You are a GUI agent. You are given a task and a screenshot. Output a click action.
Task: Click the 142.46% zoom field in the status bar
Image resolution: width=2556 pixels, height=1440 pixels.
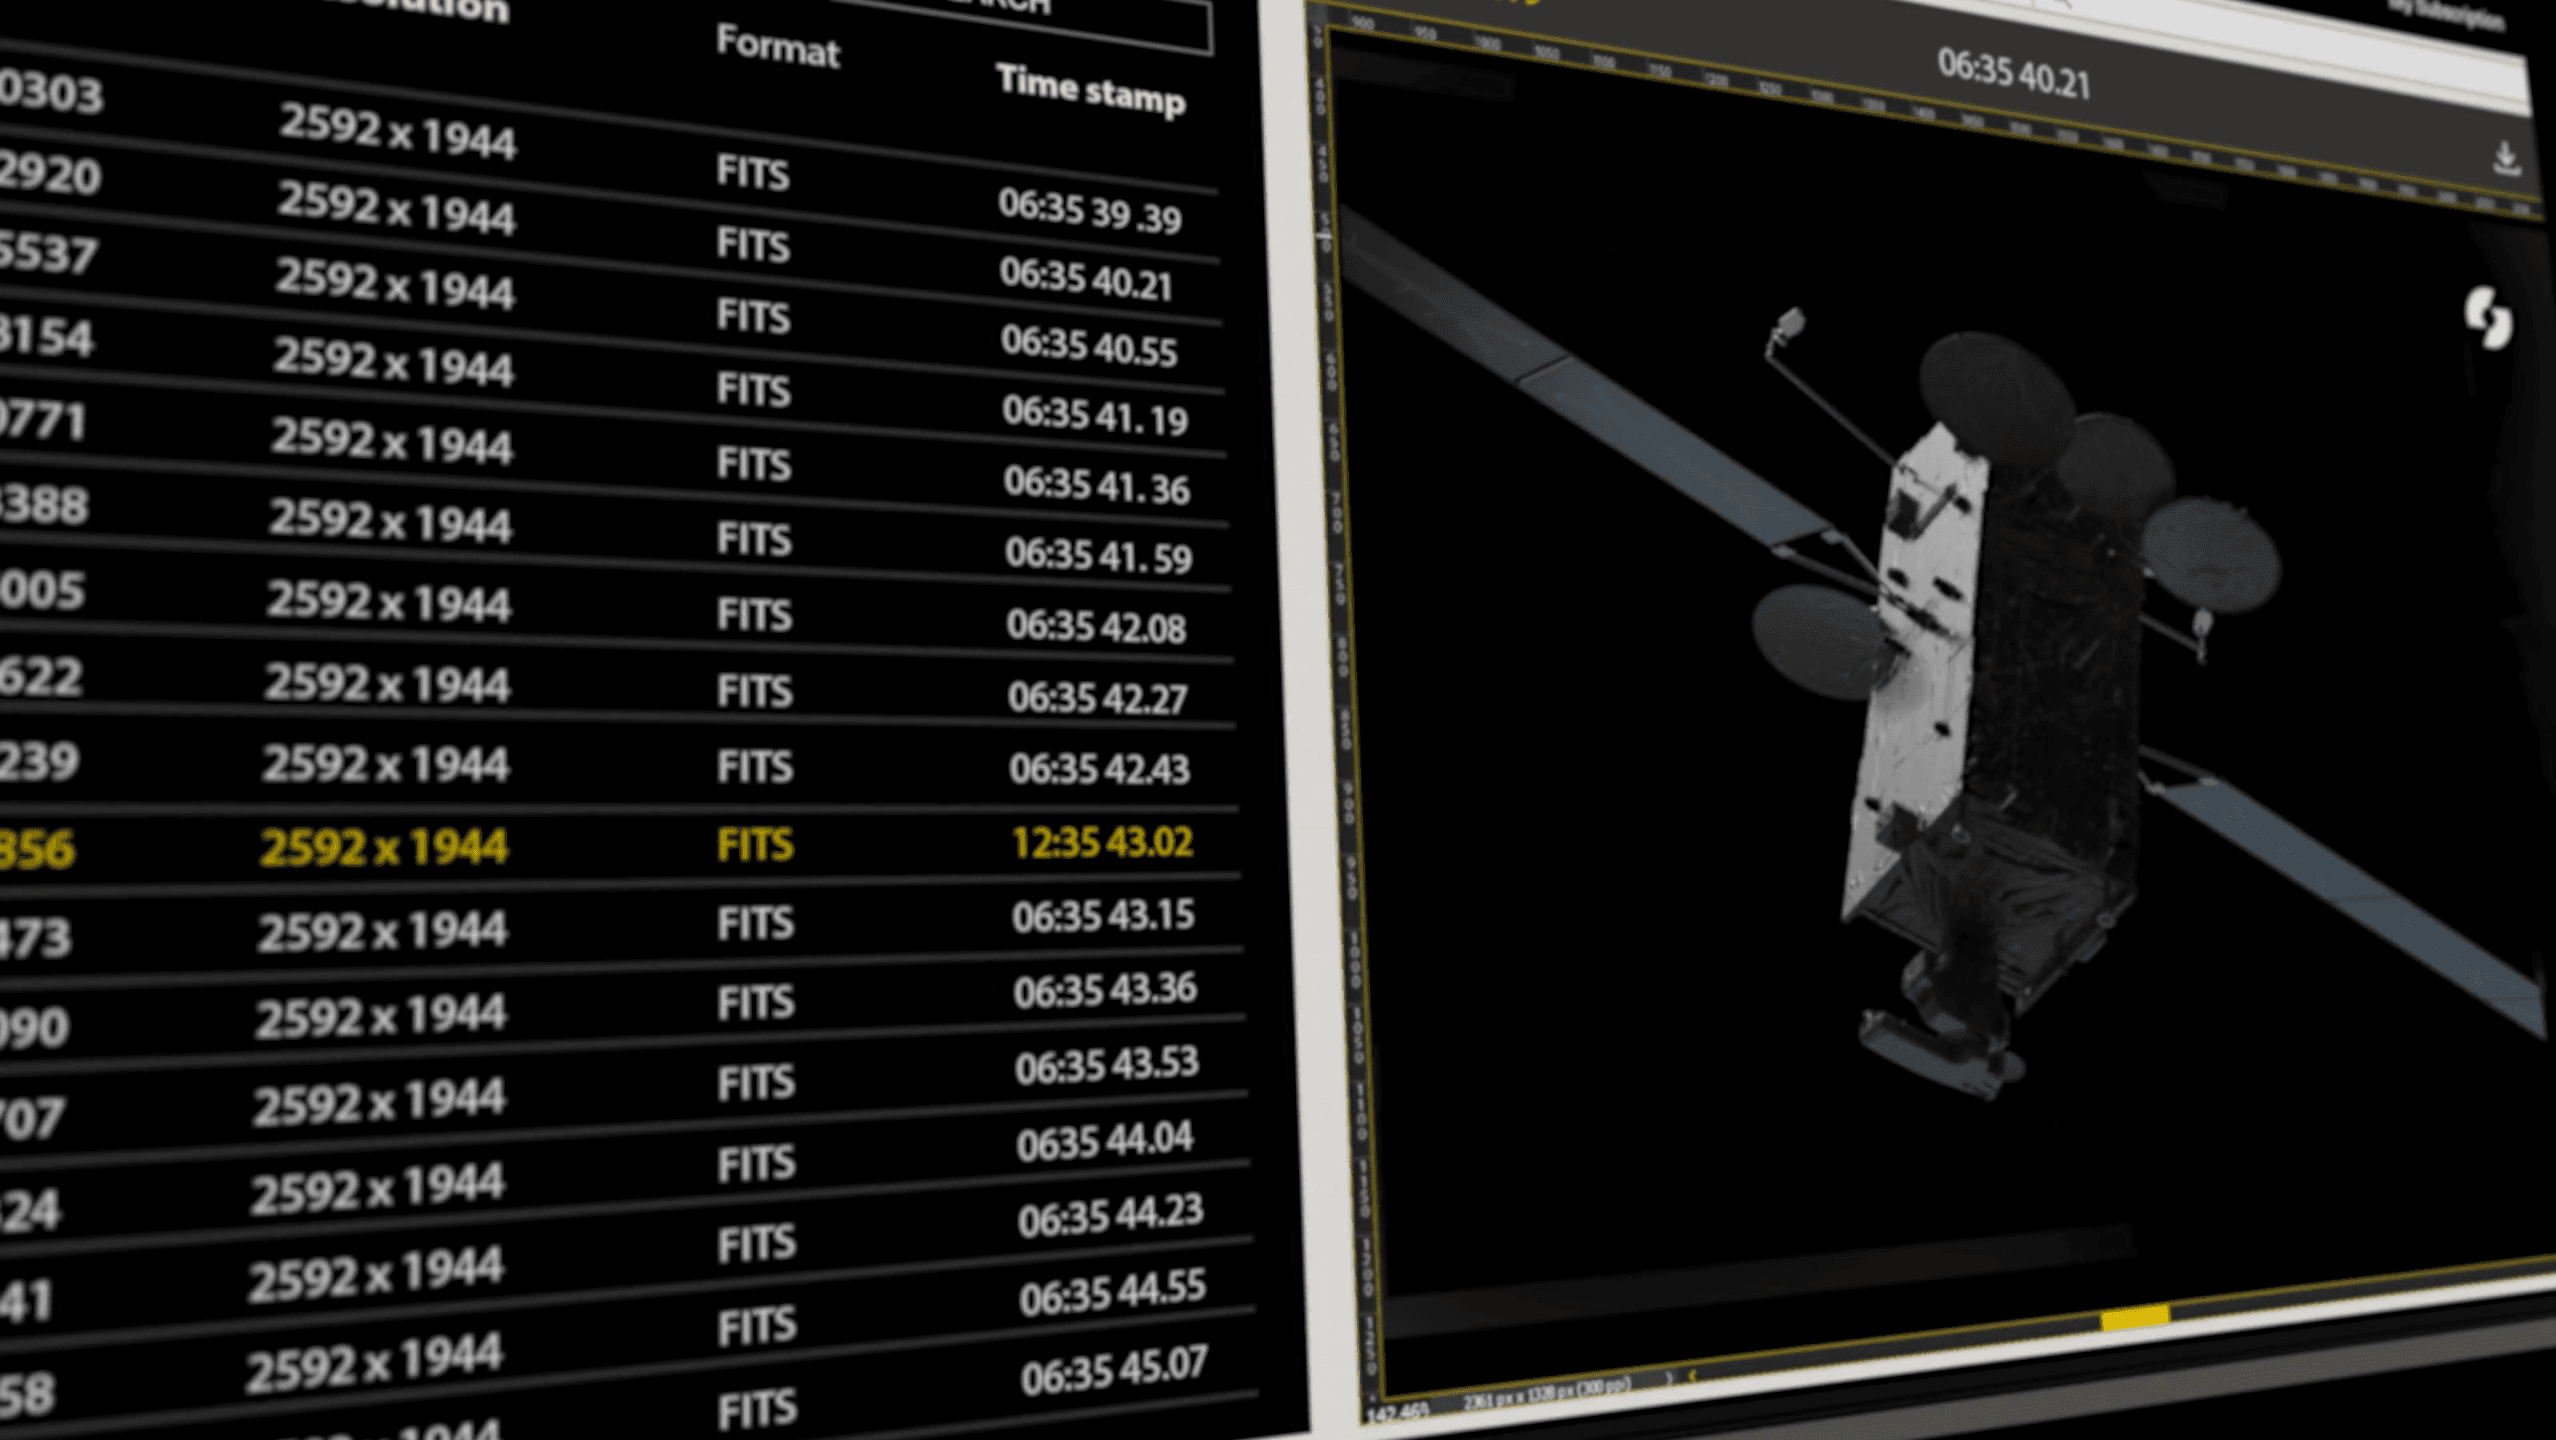1397,1413
